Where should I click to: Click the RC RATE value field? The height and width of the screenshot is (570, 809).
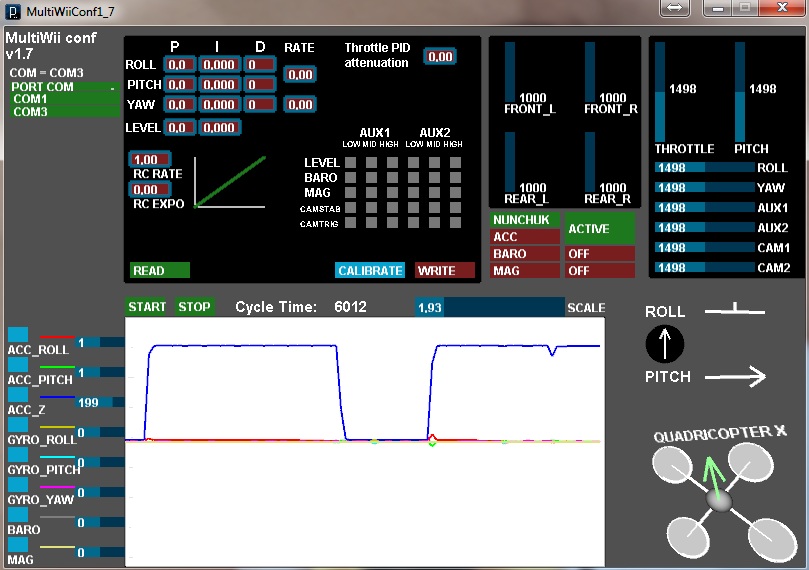[150, 159]
